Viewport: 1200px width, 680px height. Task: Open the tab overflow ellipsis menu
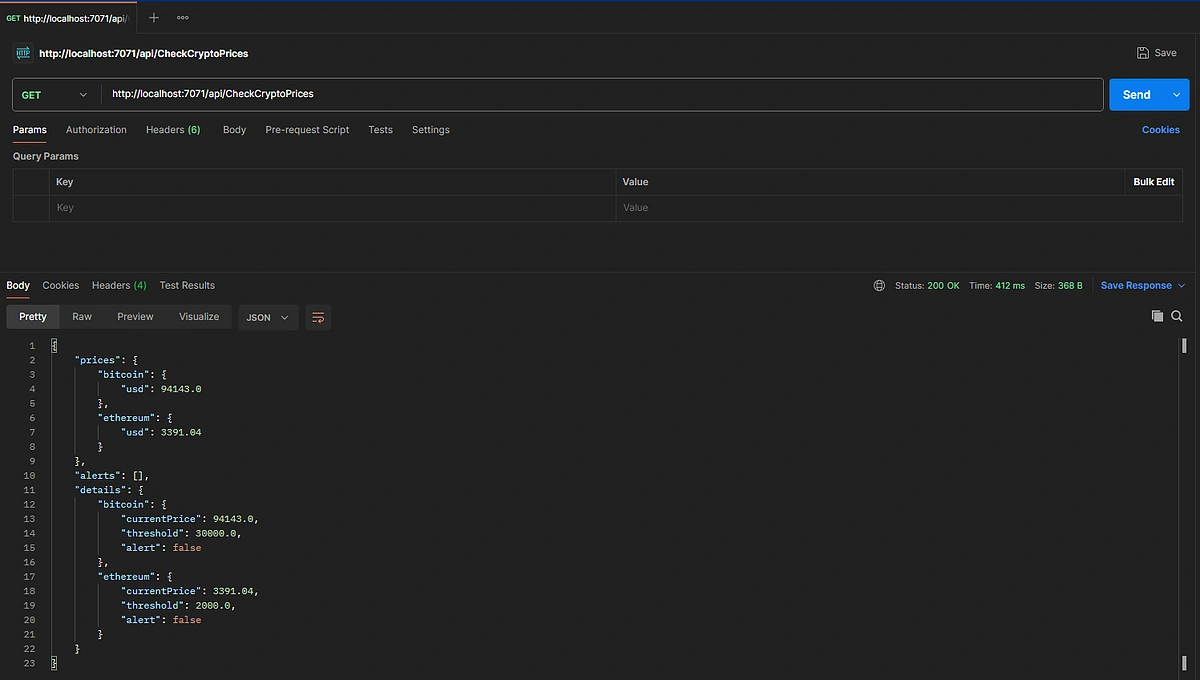point(182,17)
